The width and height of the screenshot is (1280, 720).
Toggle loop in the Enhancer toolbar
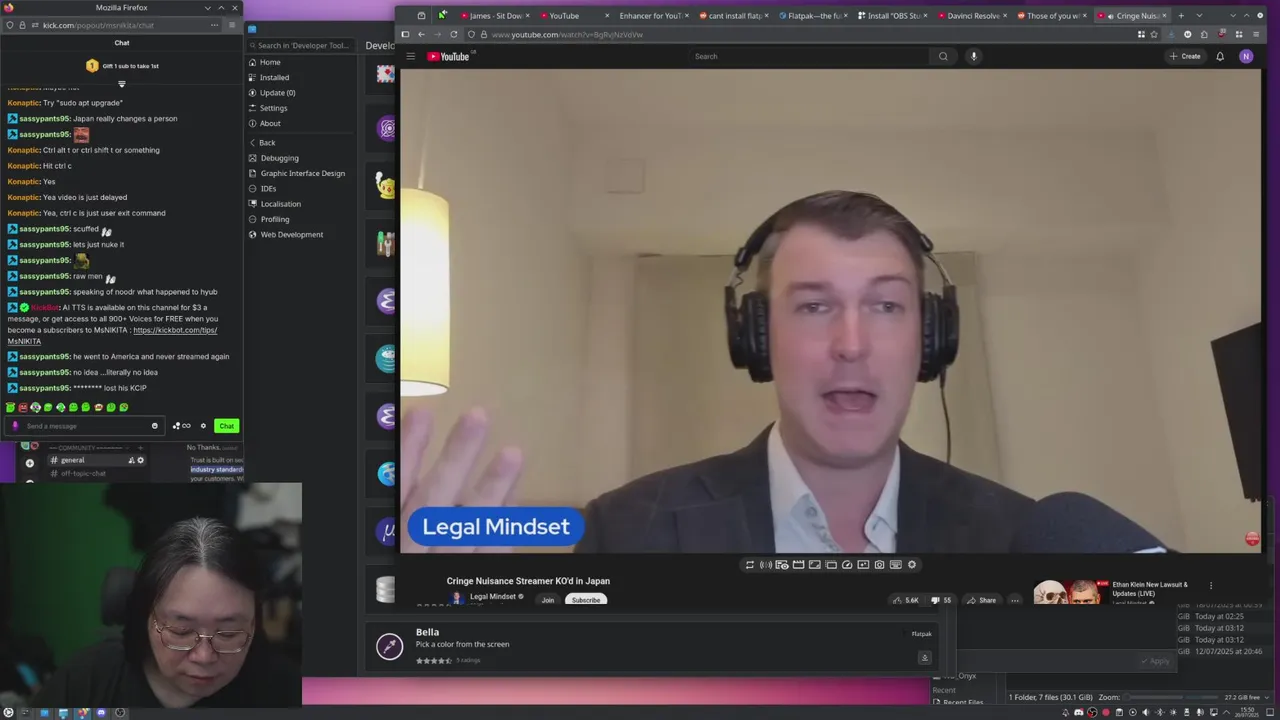[x=750, y=565]
